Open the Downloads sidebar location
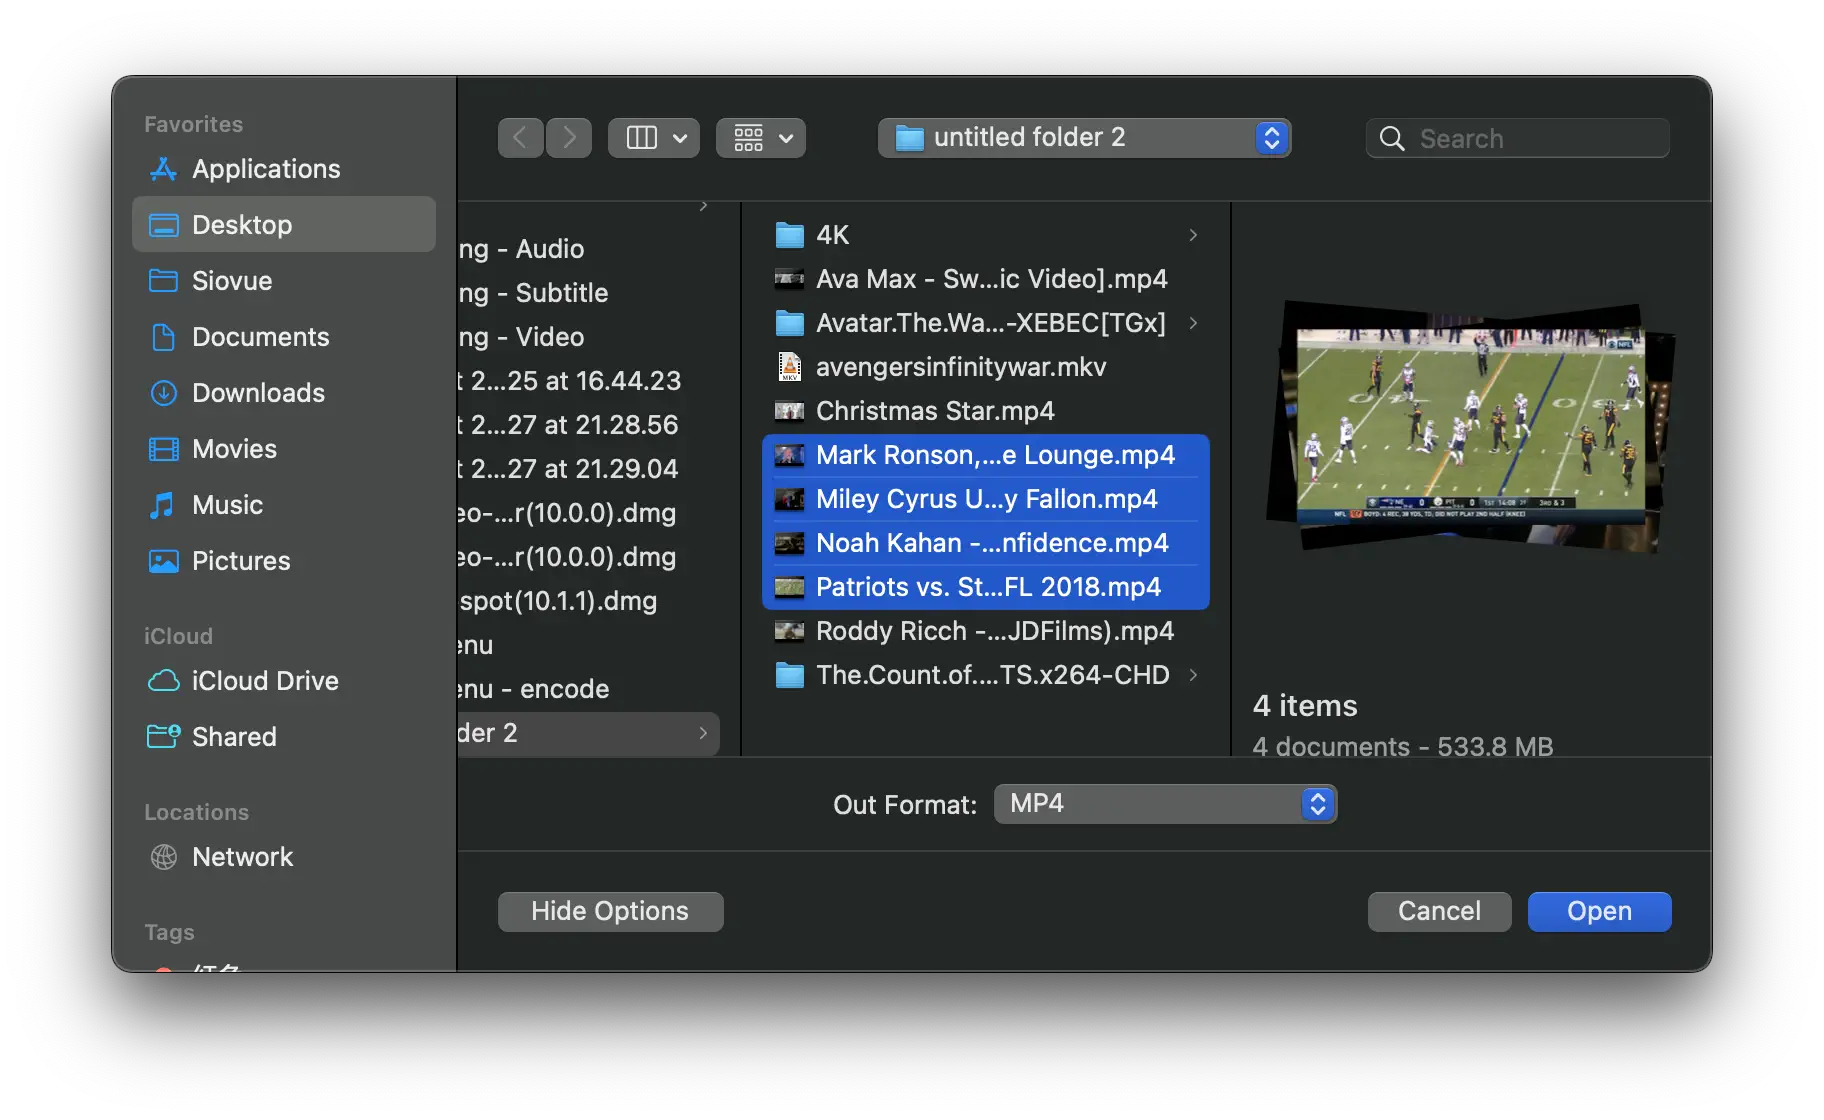Screen dimensions: 1824x1120 click(x=284, y=393)
